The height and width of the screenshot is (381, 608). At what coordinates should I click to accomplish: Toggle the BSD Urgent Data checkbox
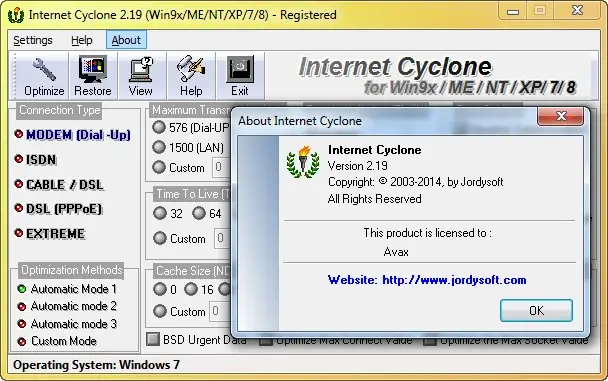coord(153,340)
